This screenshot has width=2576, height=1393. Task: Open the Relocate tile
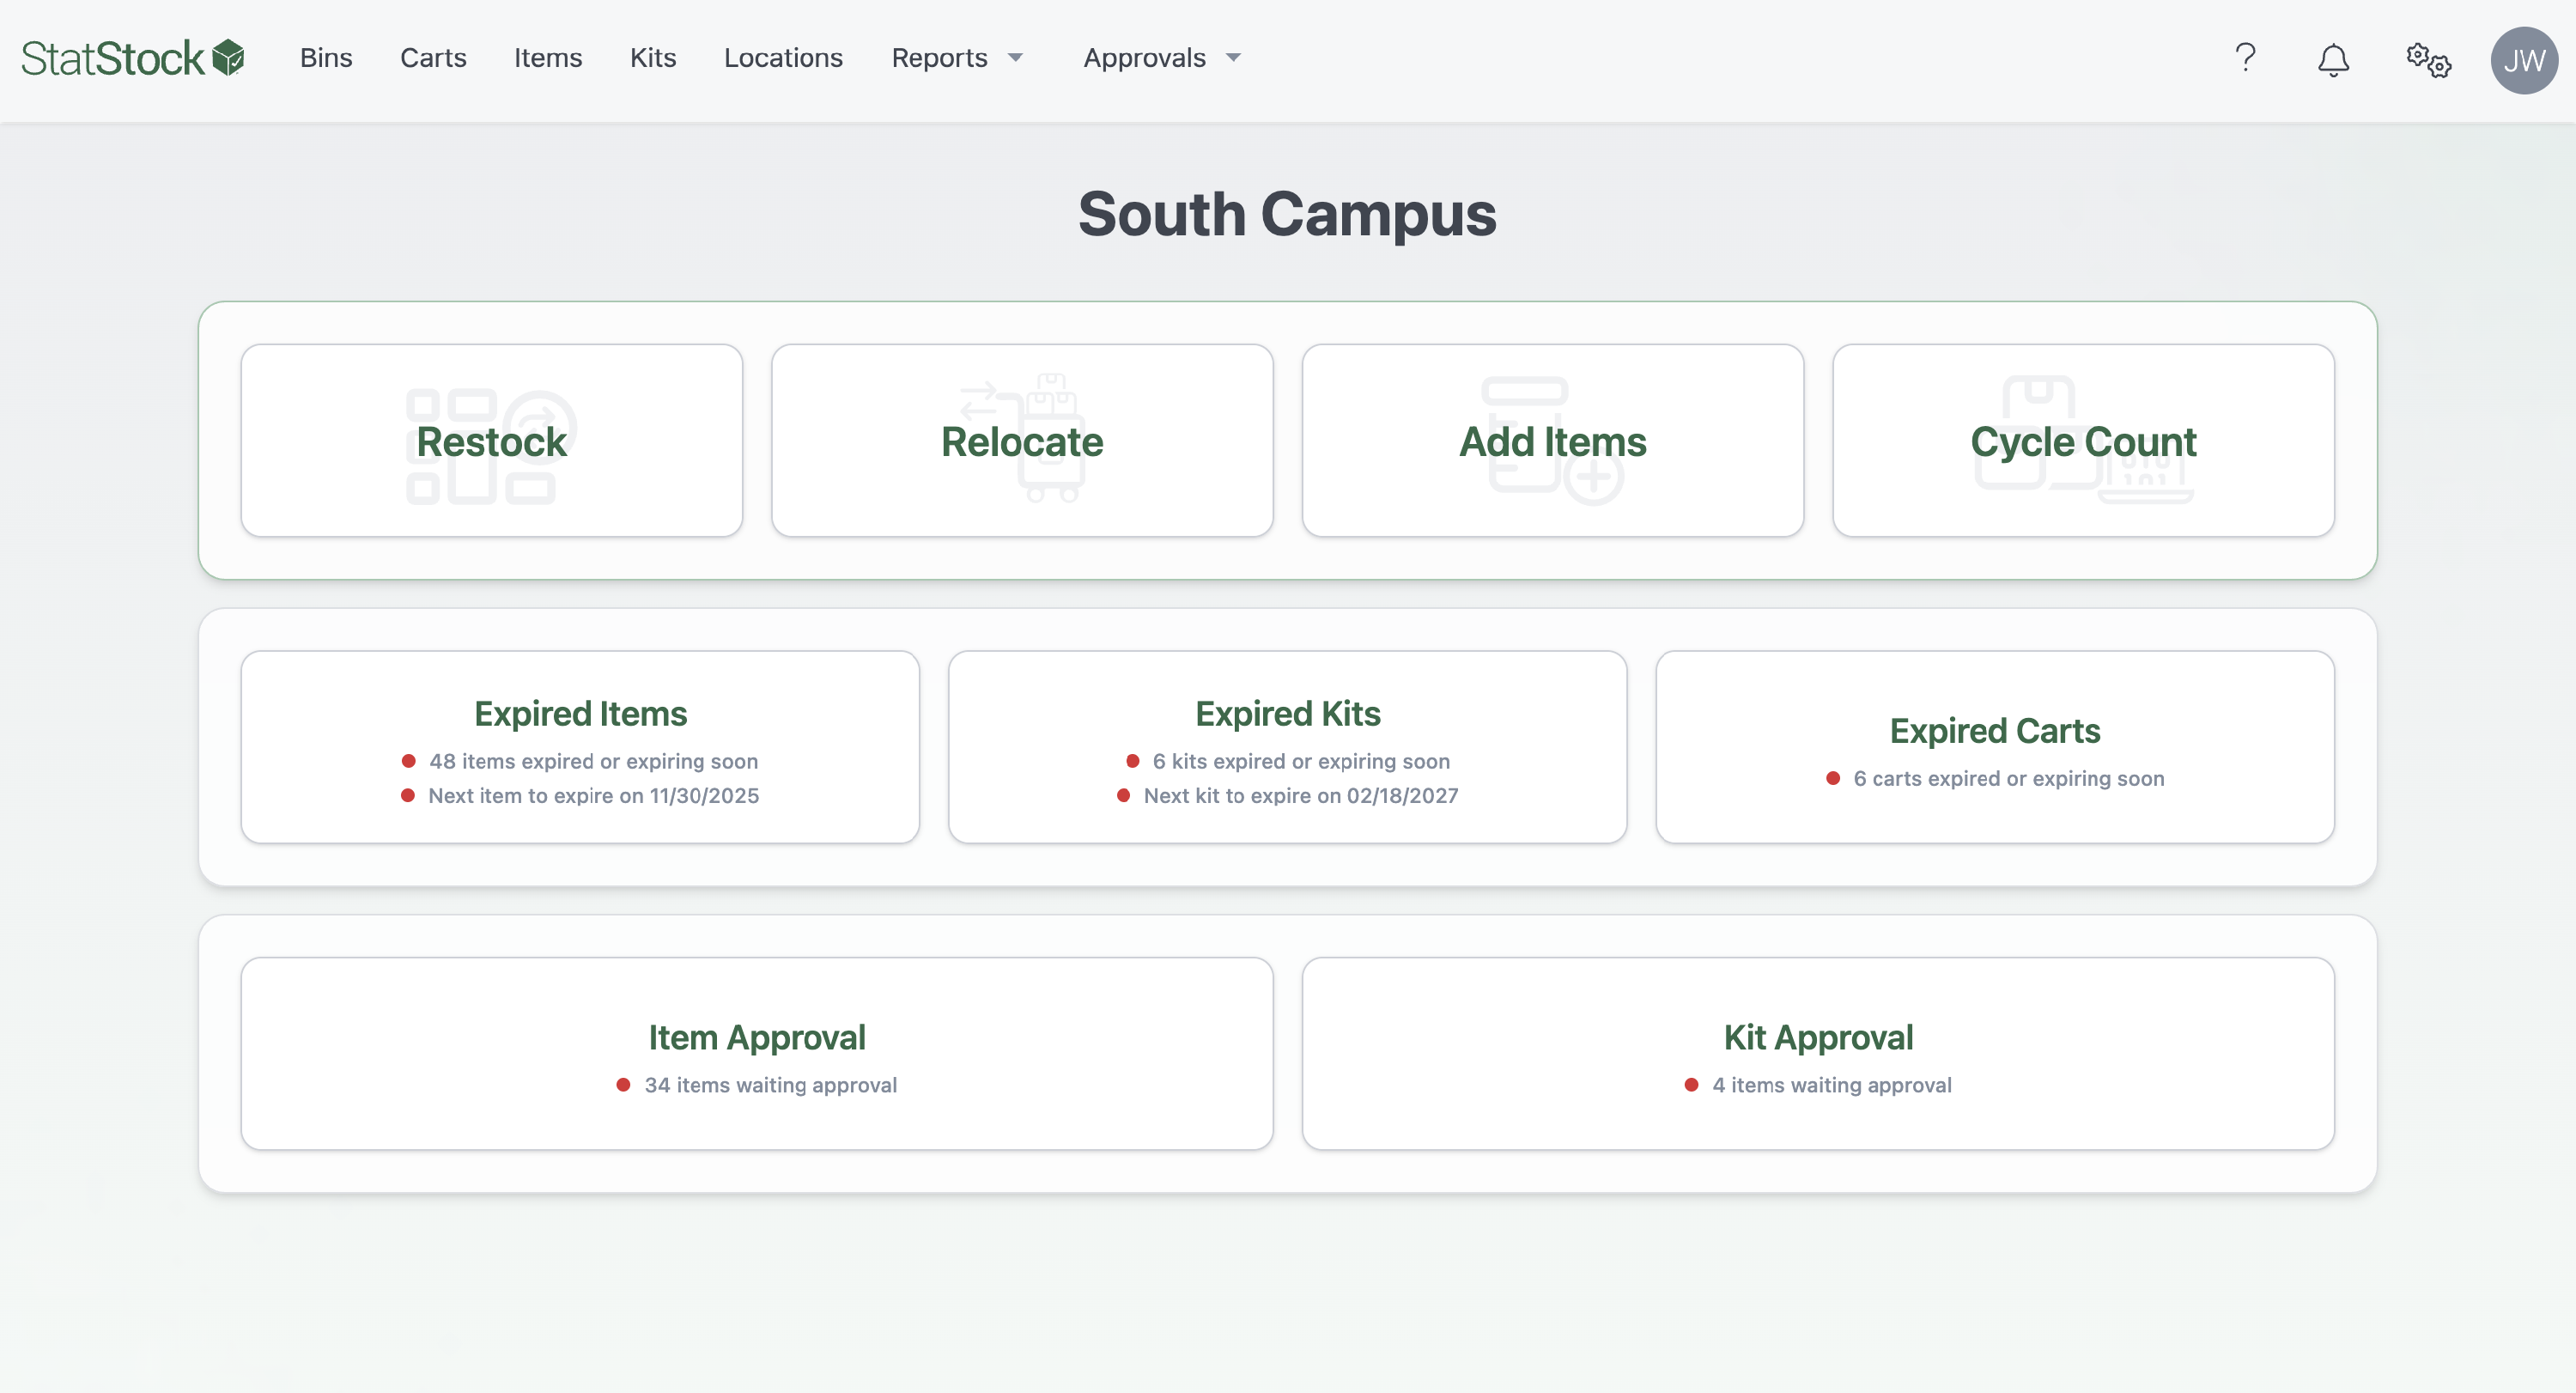tap(1021, 441)
